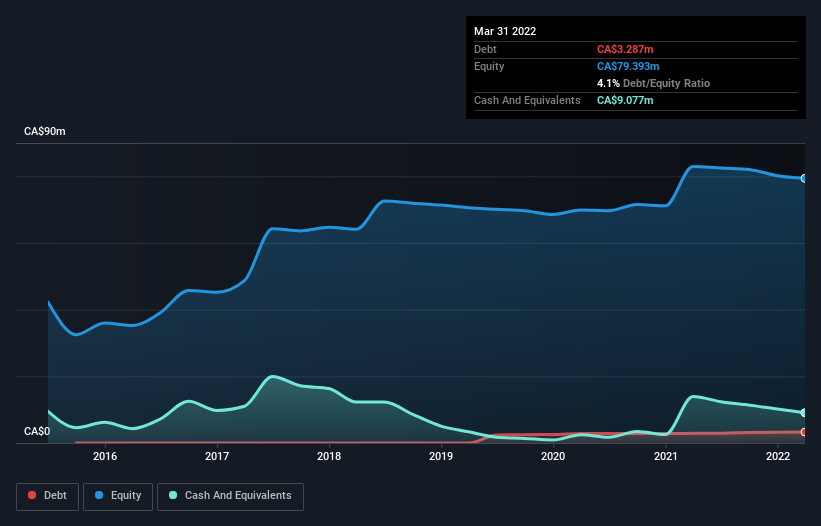The height and width of the screenshot is (526, 821).
Task: Click the CA$0 axis label
Action: pyautogui.click(x=37, y=431)
